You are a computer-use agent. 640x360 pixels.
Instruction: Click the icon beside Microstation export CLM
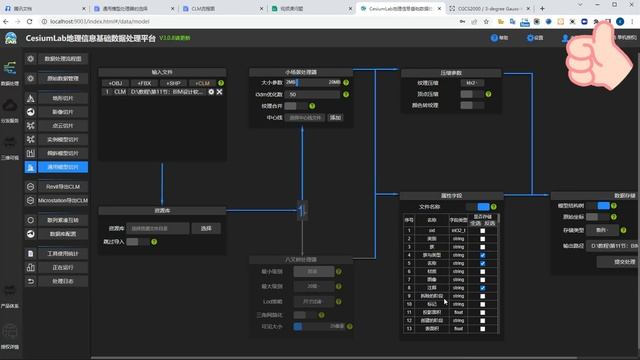point(31,200)
